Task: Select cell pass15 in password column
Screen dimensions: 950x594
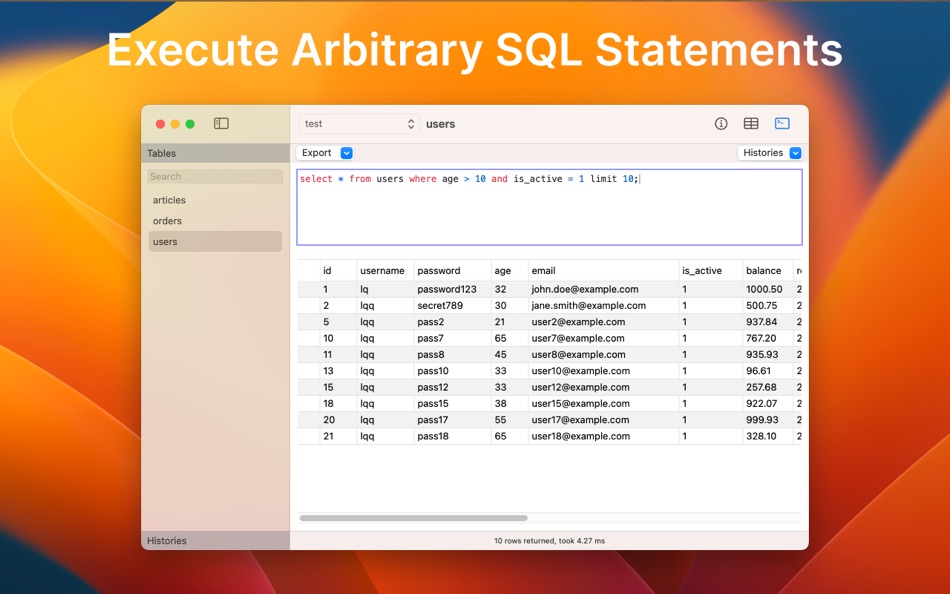Action: 433,404
